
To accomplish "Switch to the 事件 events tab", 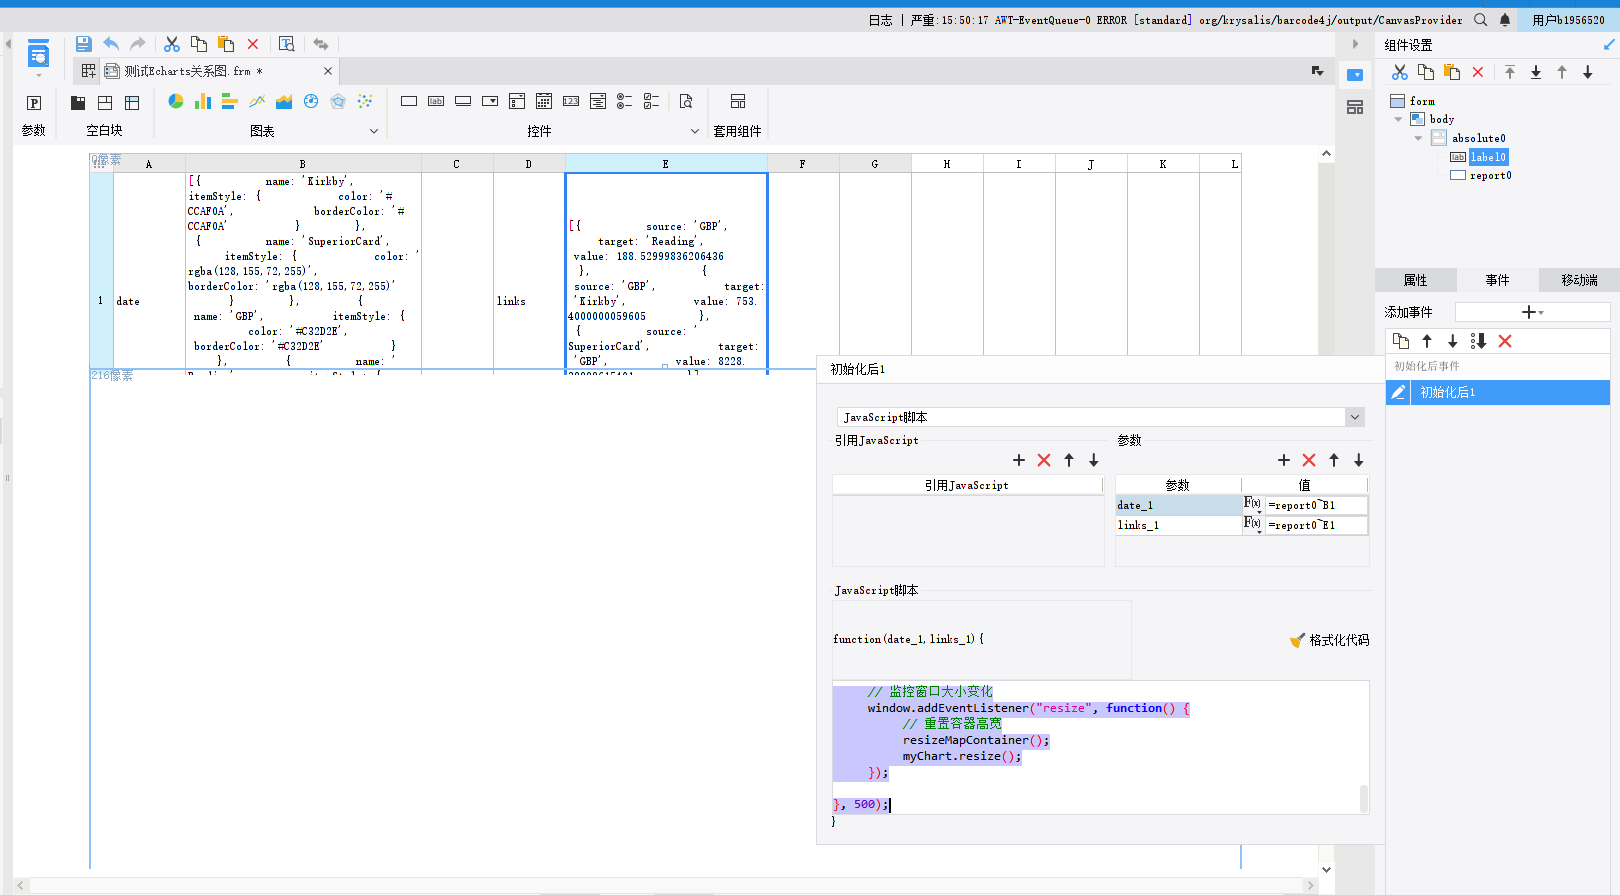I will [1497, 280].
